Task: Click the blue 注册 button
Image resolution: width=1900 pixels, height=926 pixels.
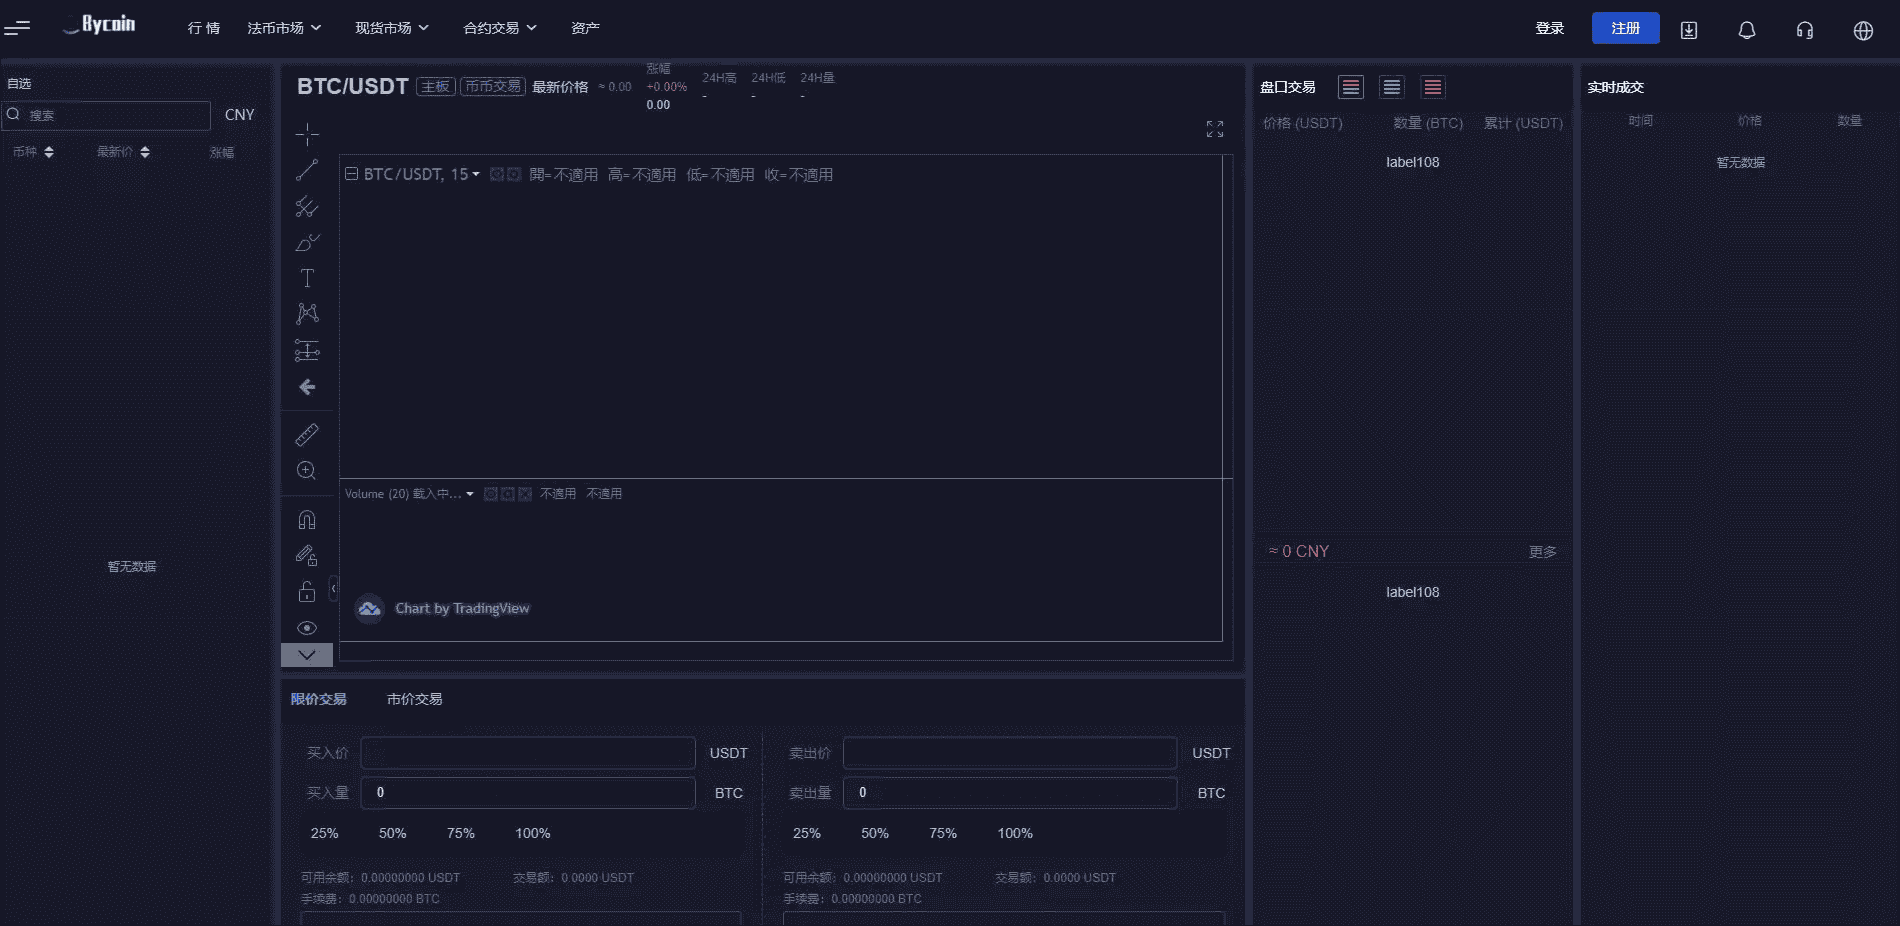Action: pyautogui.click(x=1625, y=28)
